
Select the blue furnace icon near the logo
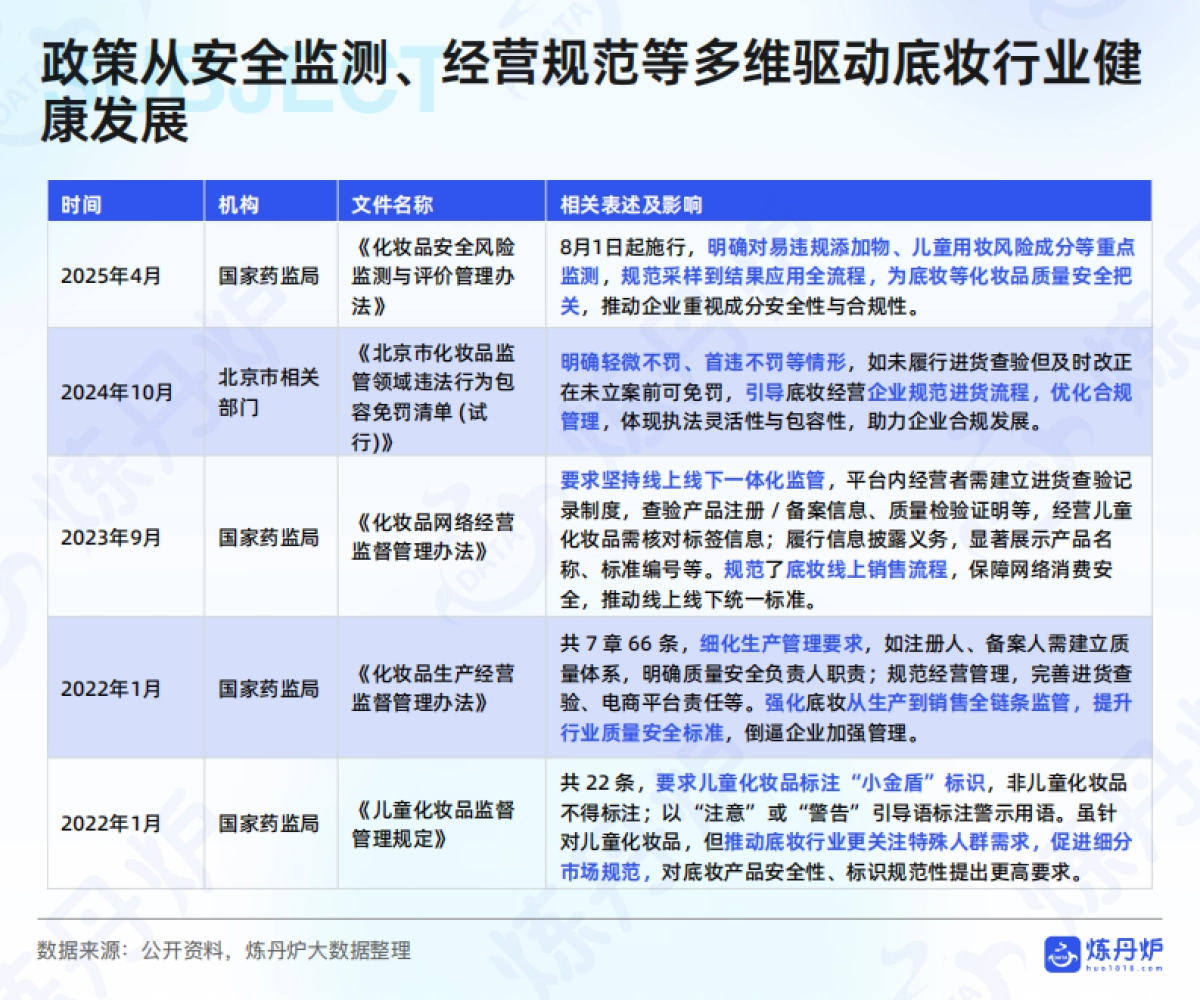point(1064,955)
